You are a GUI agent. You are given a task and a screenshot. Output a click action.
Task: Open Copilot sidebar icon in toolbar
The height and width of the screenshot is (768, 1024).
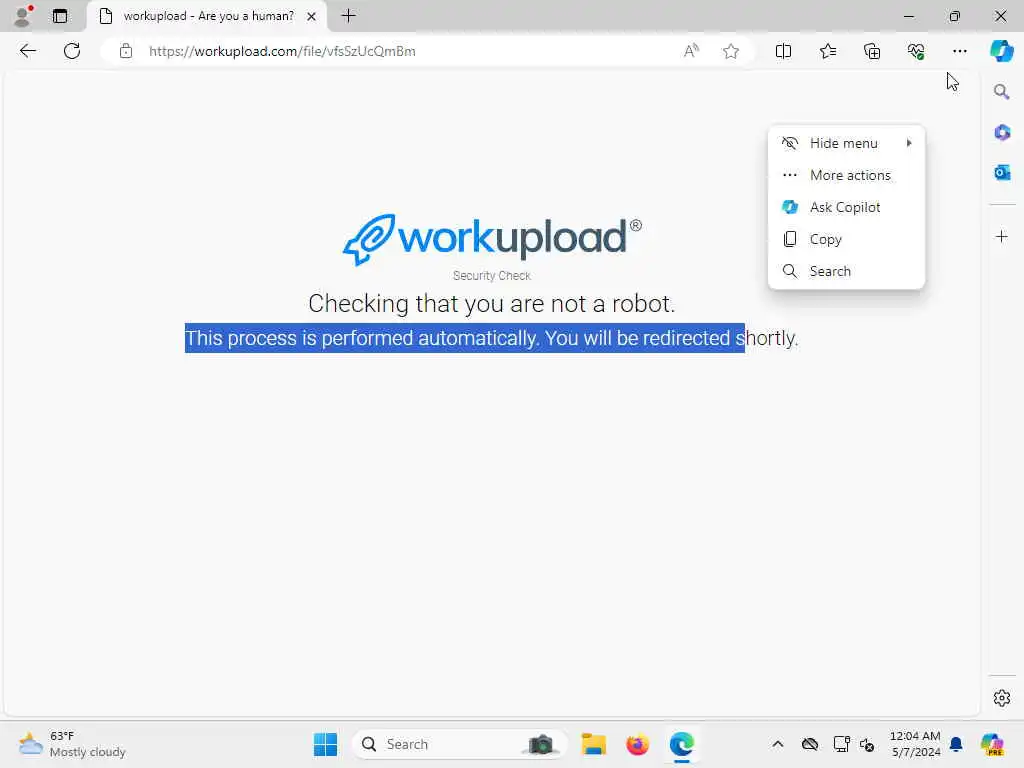tap(1002, 51)
